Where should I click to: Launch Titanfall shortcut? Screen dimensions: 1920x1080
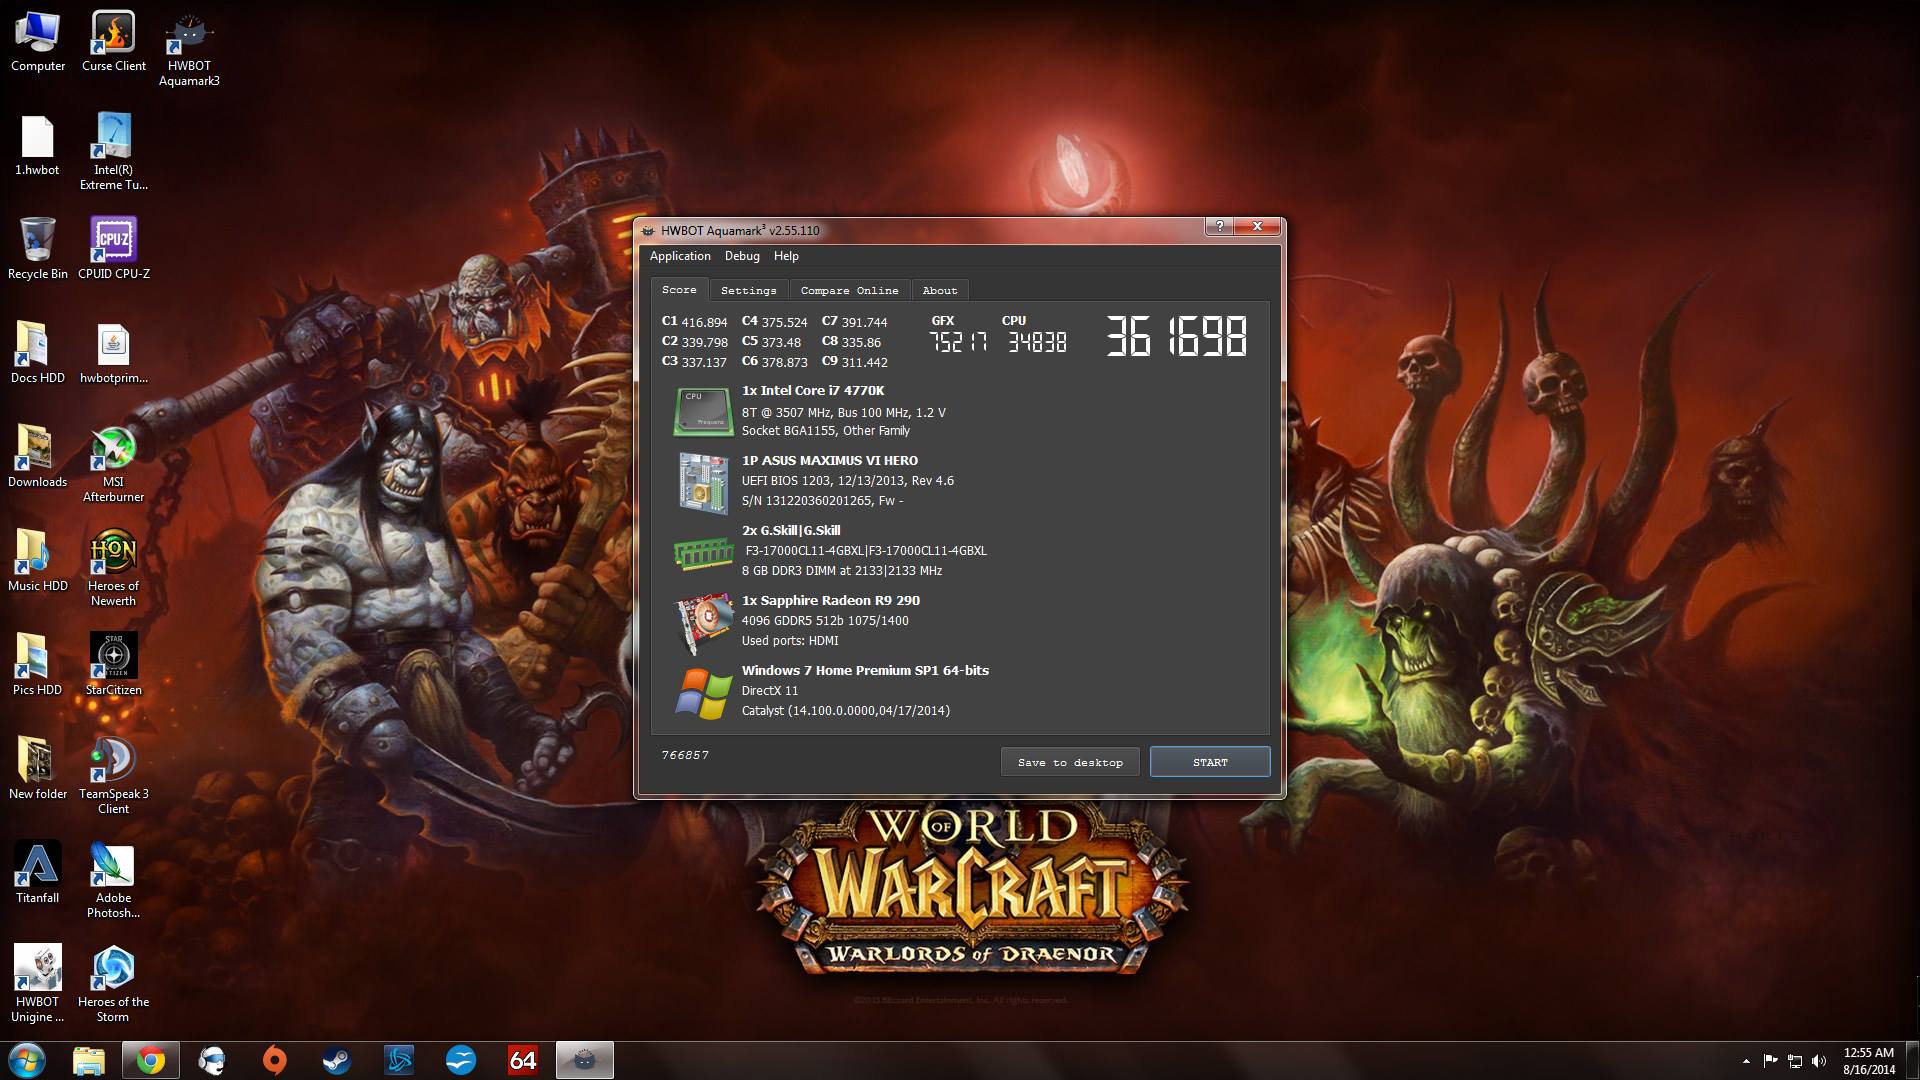(x=38, y=873)
